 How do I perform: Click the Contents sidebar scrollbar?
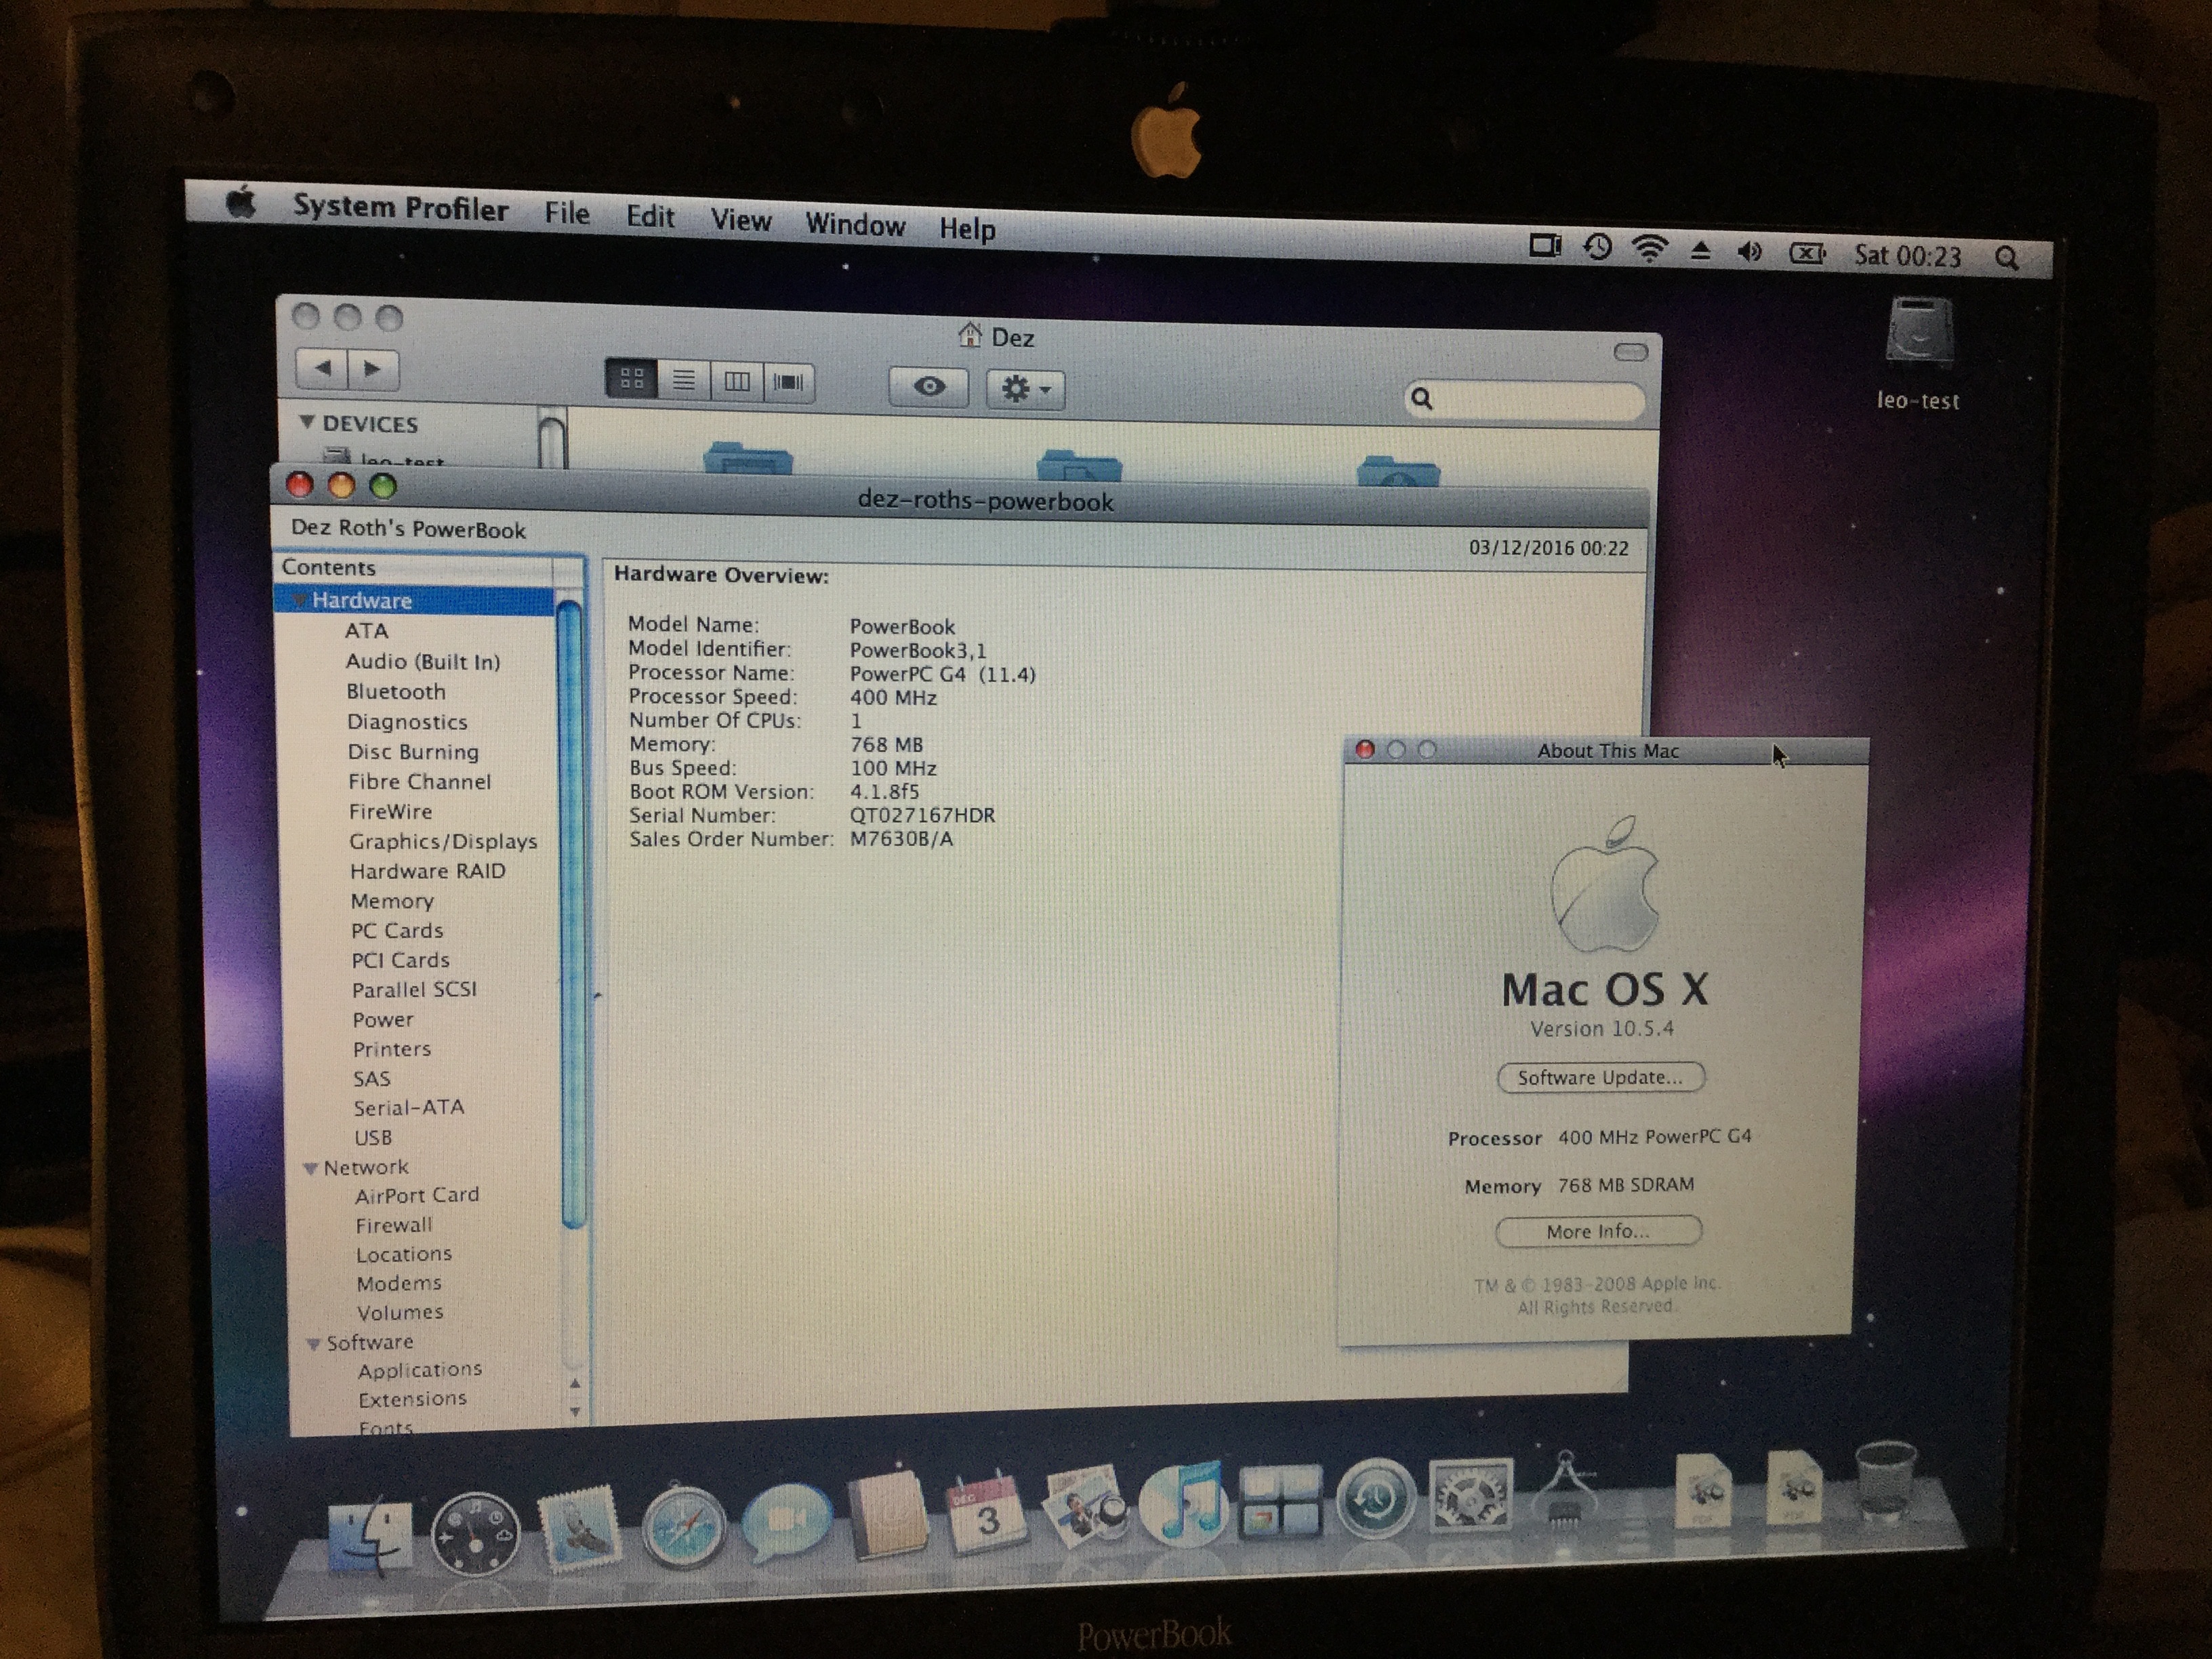click(572, 910)
